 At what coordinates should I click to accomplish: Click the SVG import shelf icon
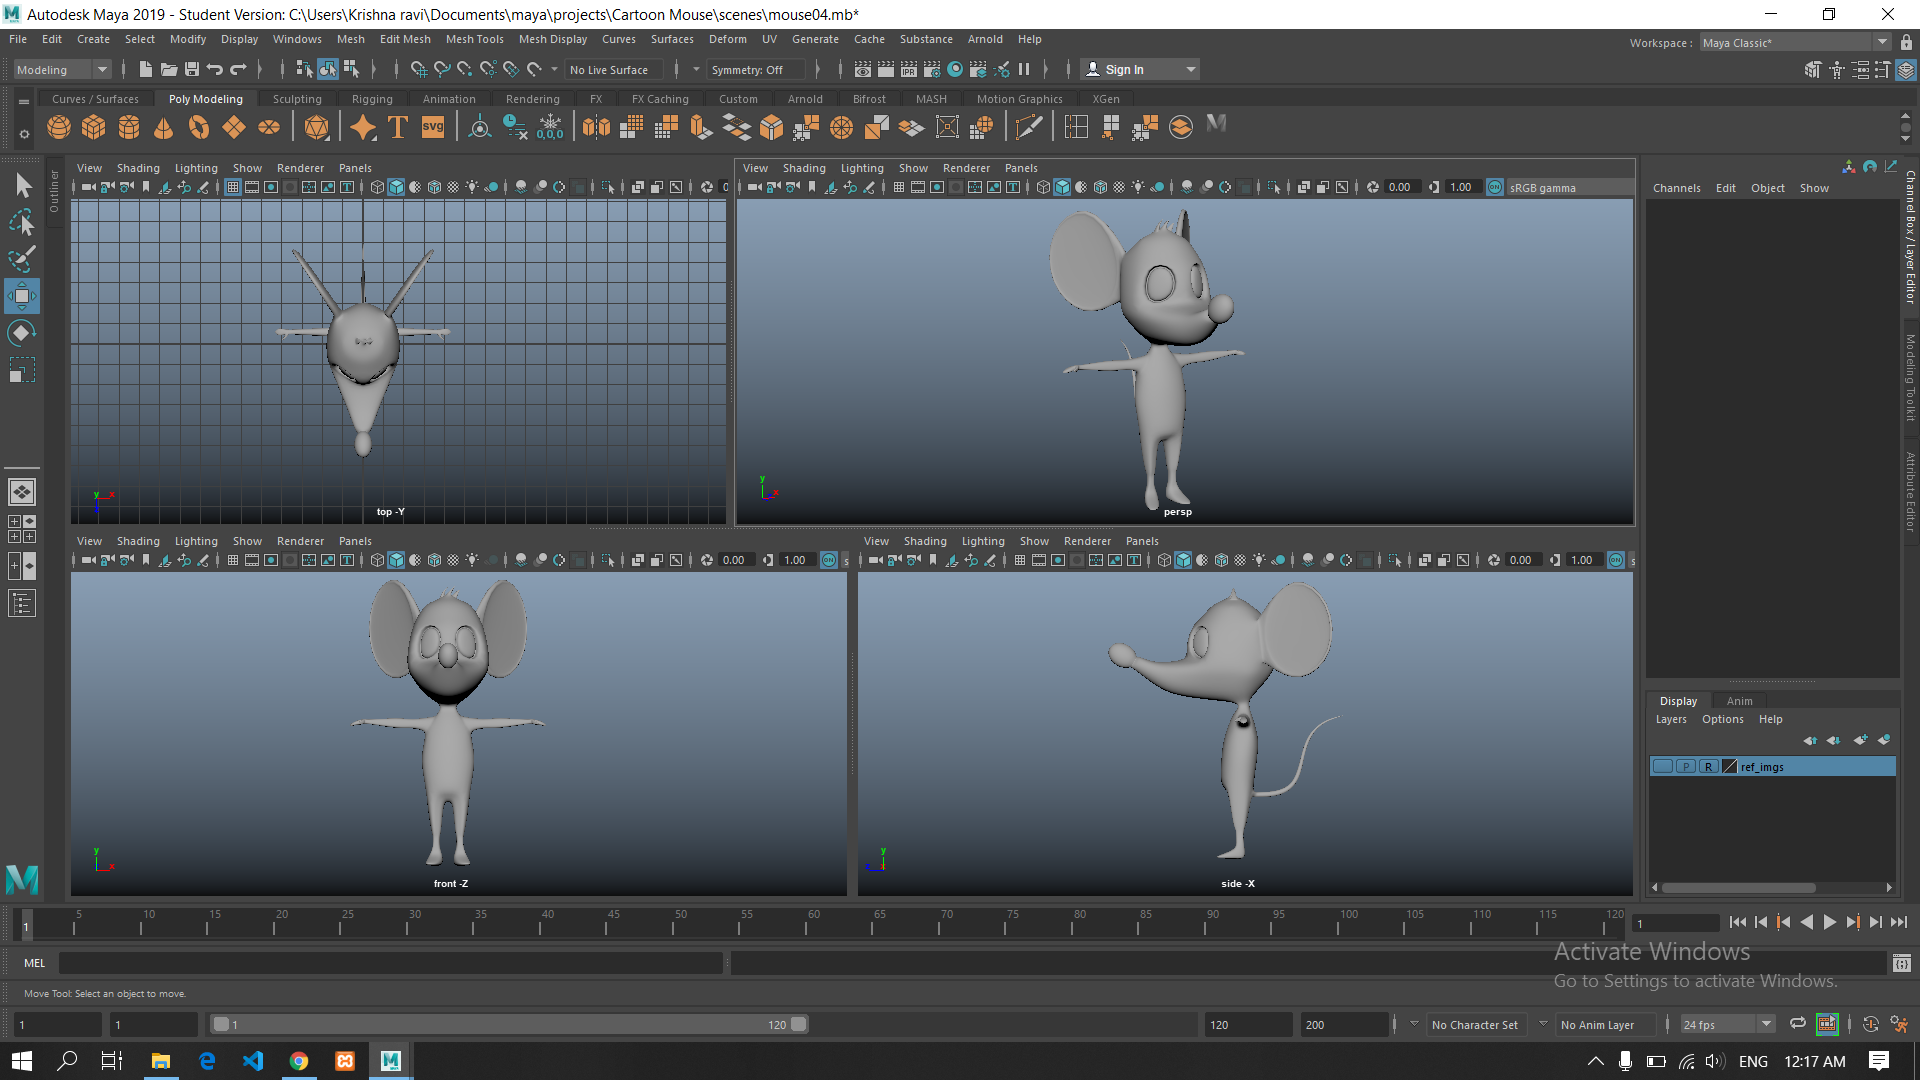pyautogui.click(x=433, y=127)
